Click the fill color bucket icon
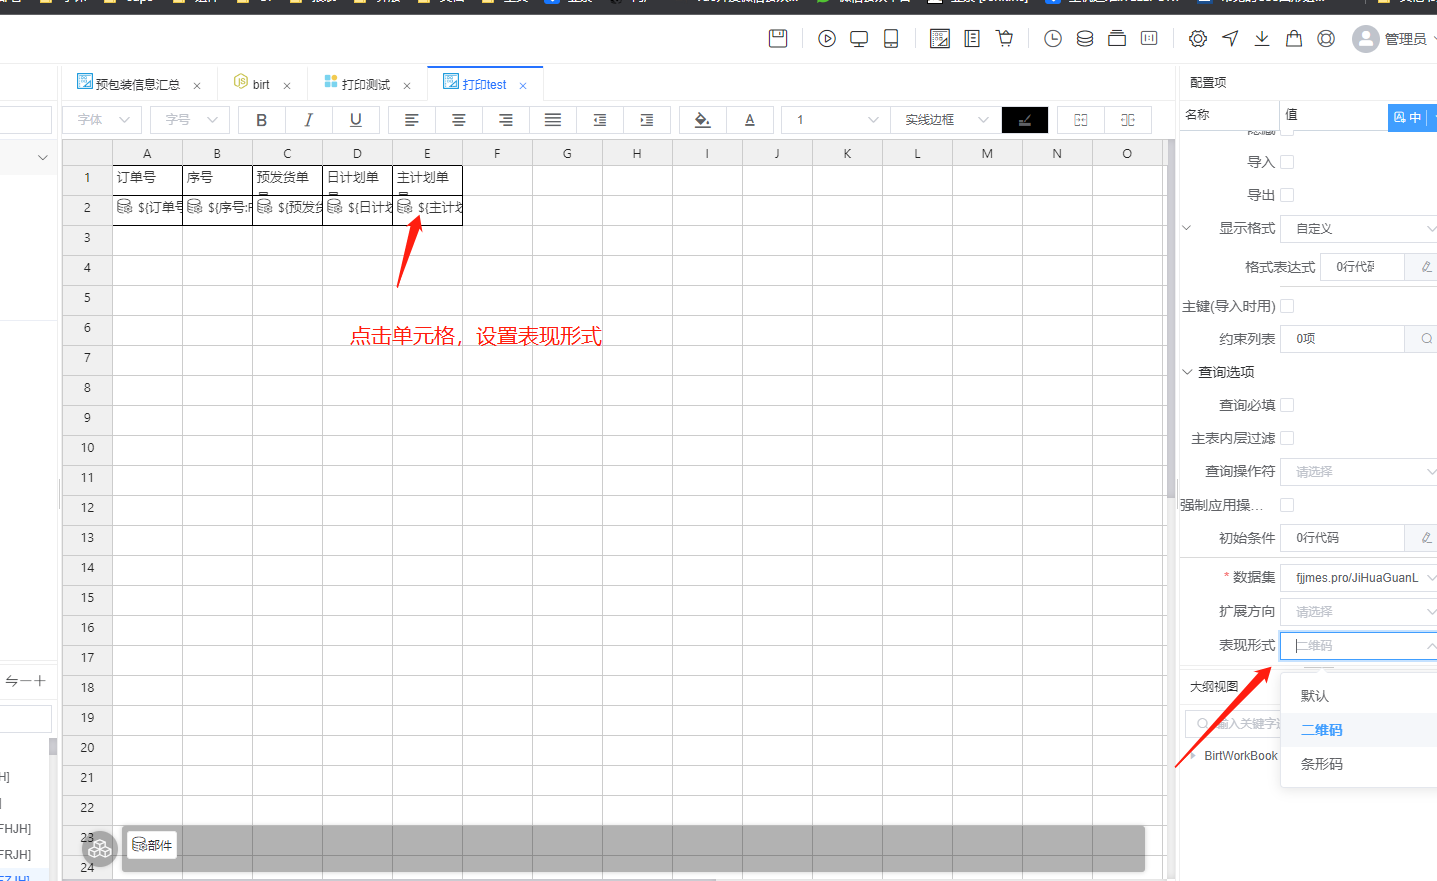Screen dimensions: 1437x881 click(x=702, y=120)
